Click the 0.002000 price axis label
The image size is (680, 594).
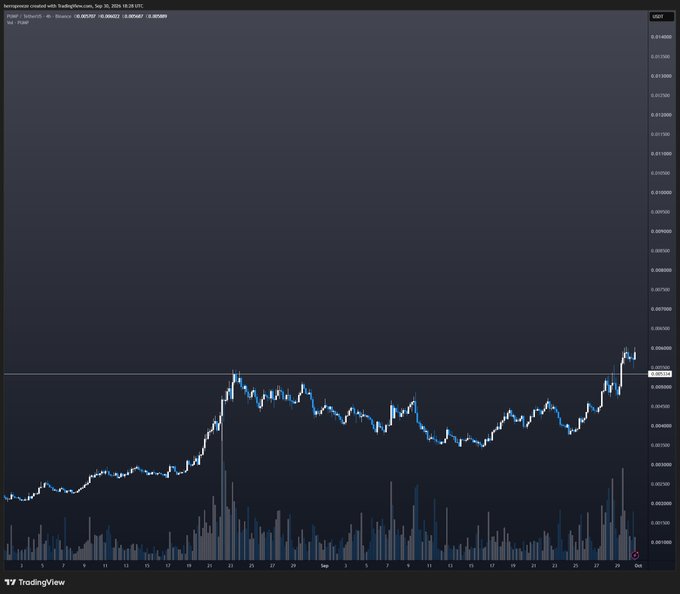coord(661,504)
